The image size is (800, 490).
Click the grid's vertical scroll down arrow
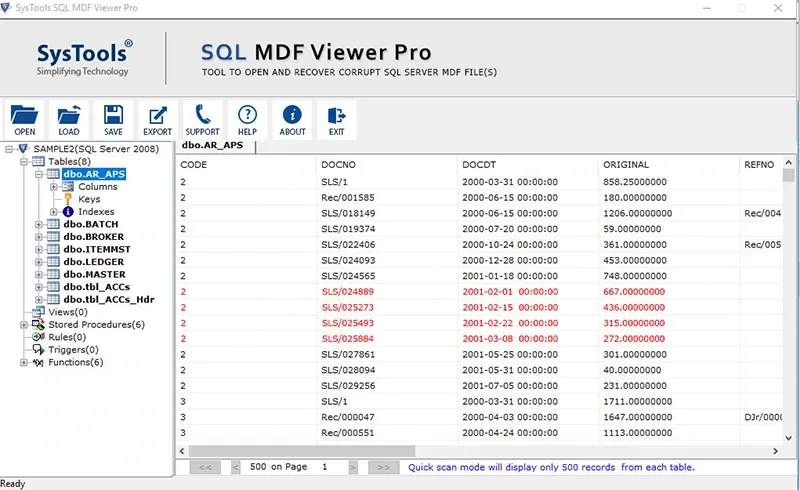(789, 438)
